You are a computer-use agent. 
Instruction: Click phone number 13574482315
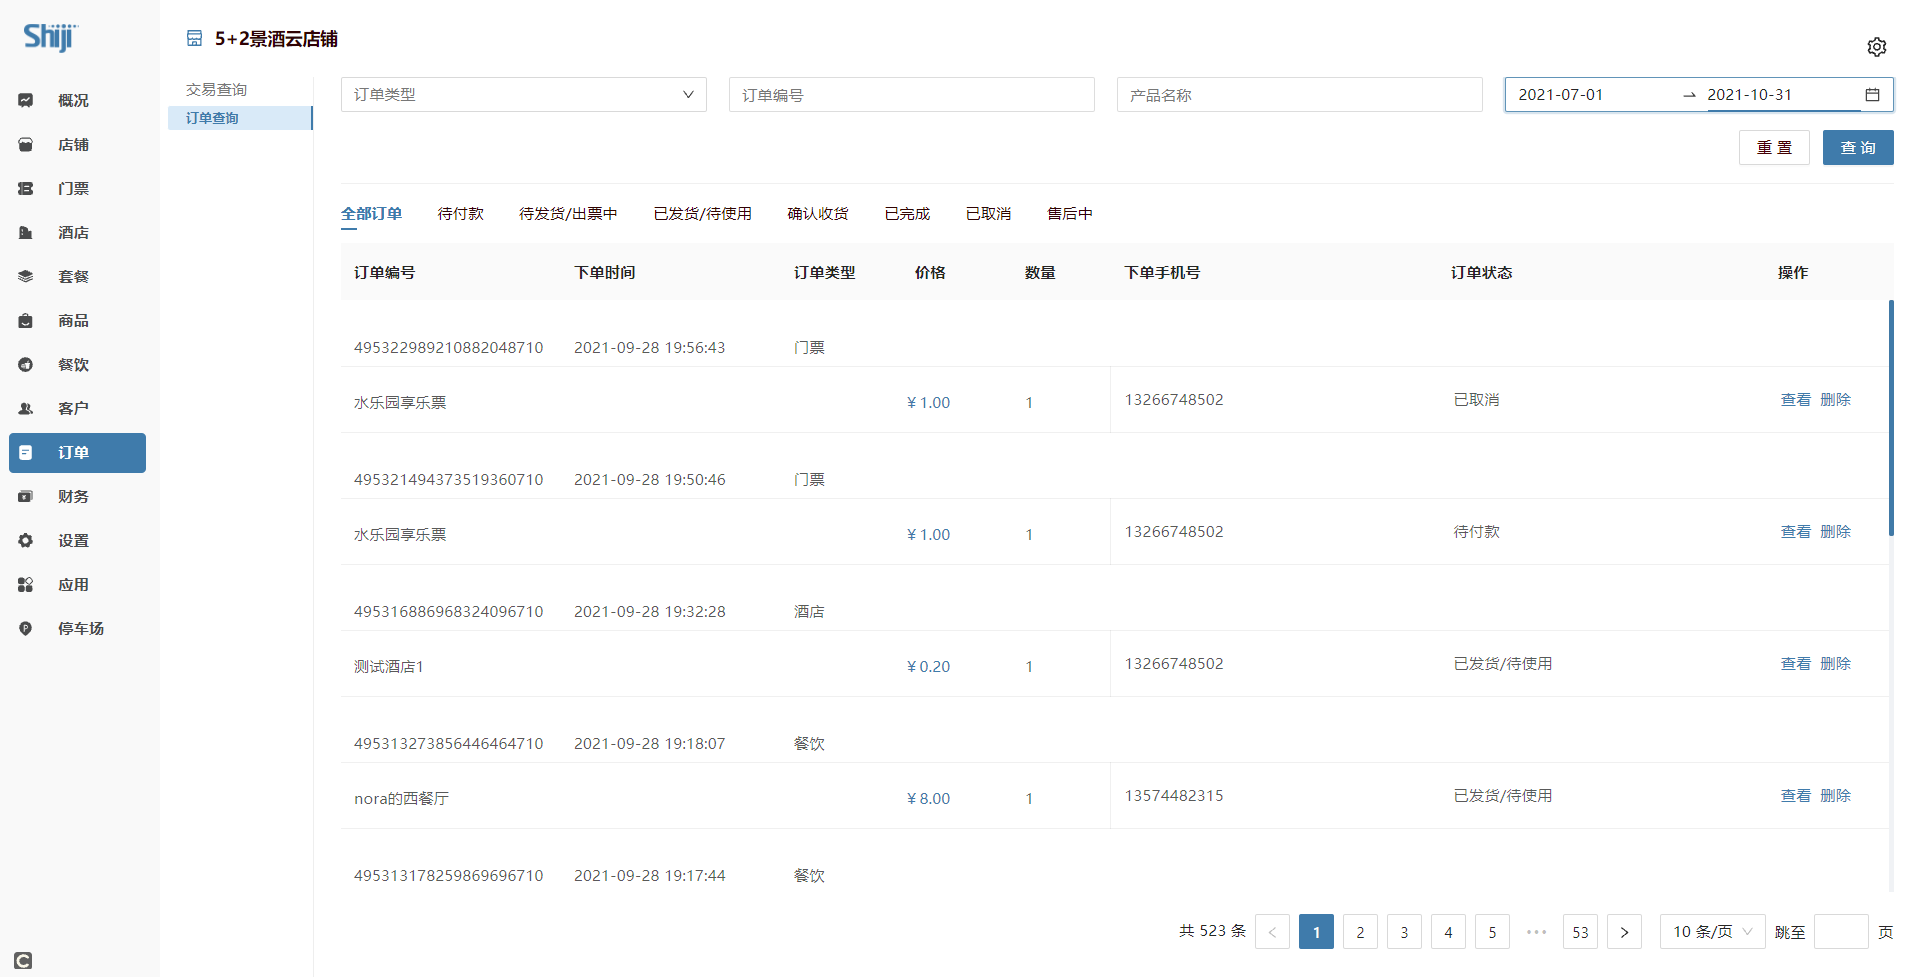click(1174, 795)
